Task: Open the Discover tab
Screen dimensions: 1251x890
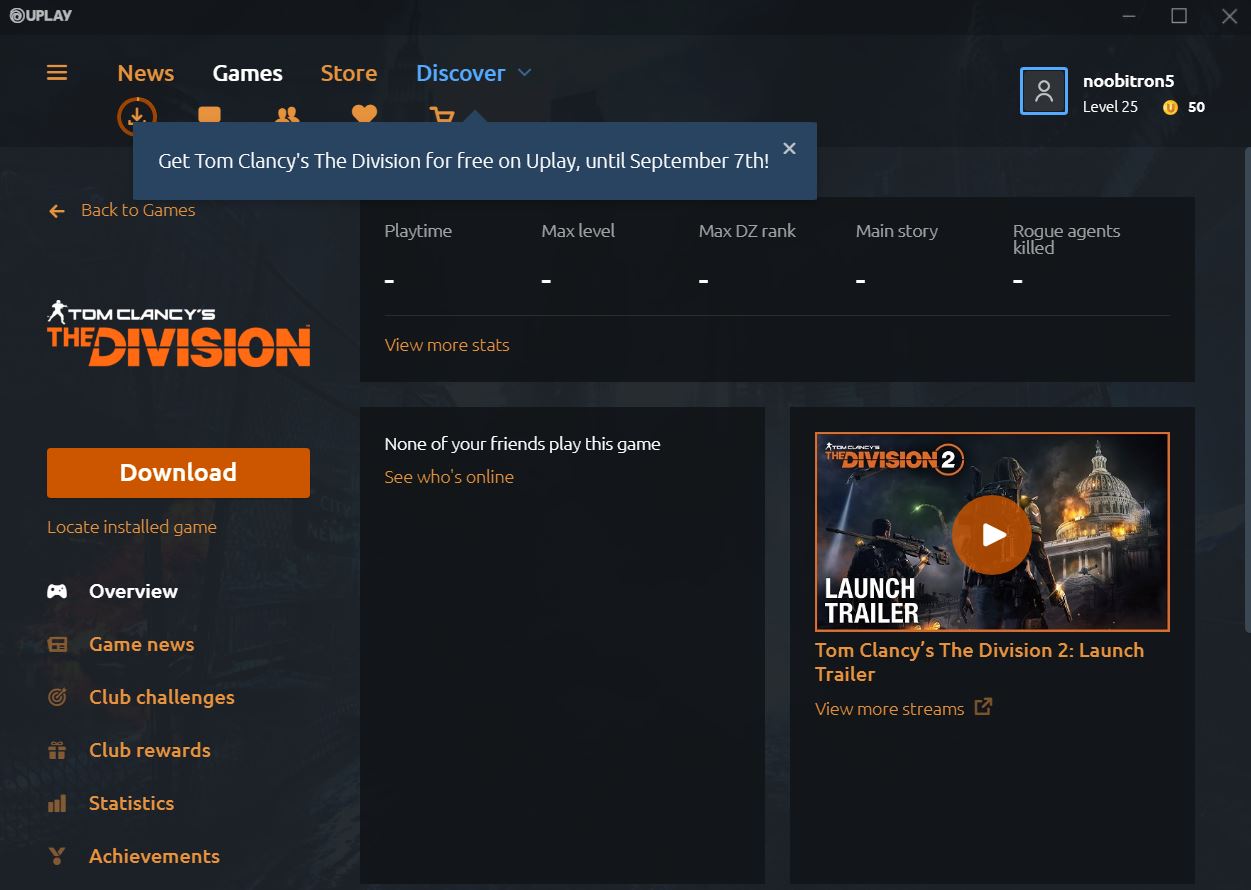Action: (x=461, y=73)
